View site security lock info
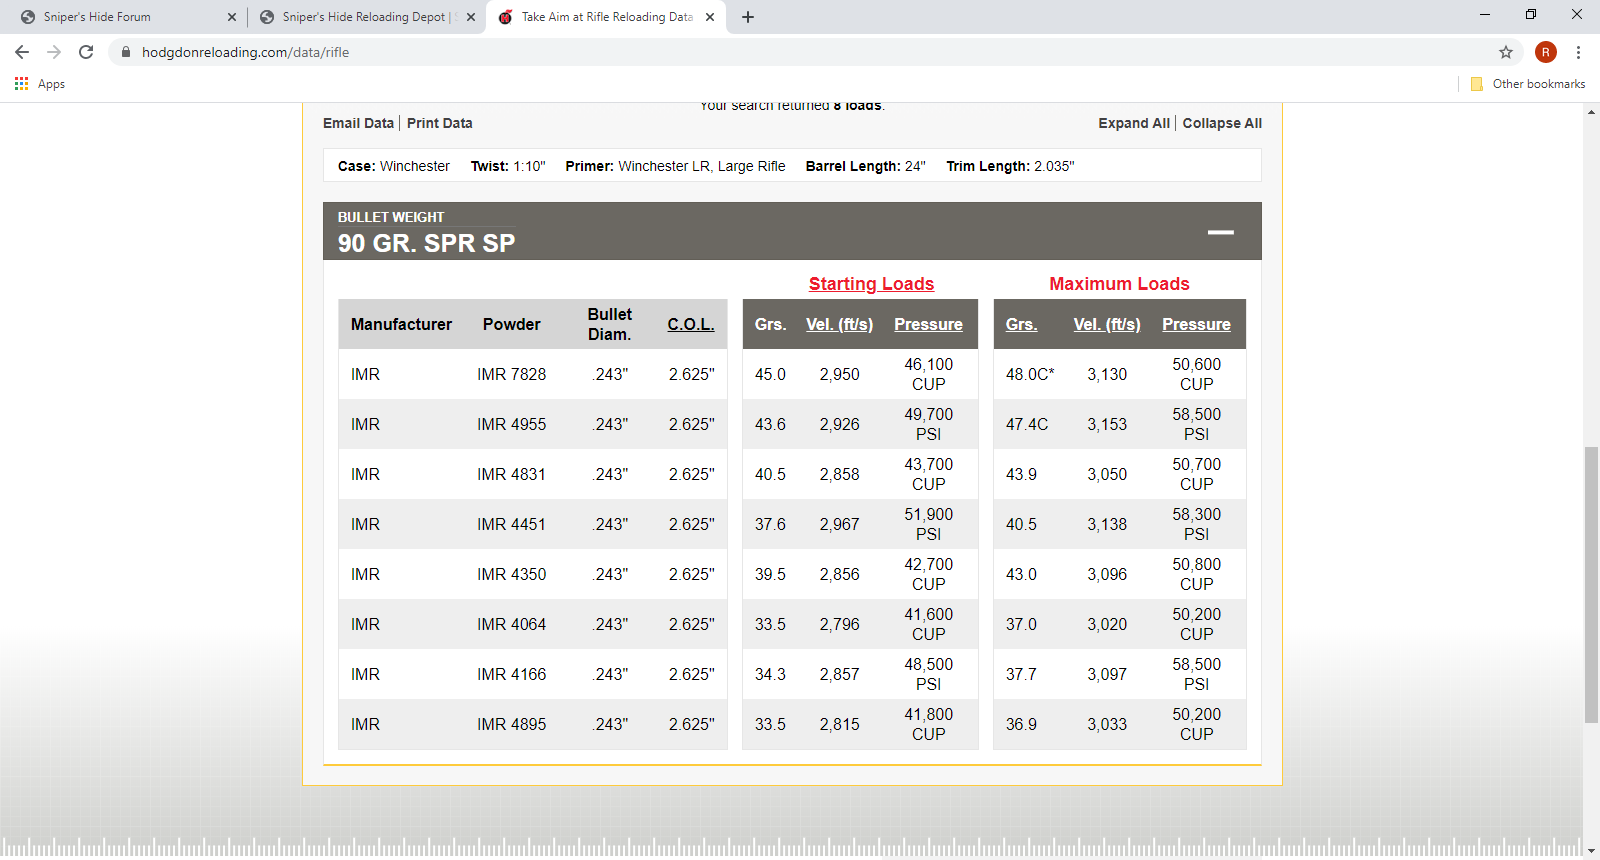 [126, 52]
